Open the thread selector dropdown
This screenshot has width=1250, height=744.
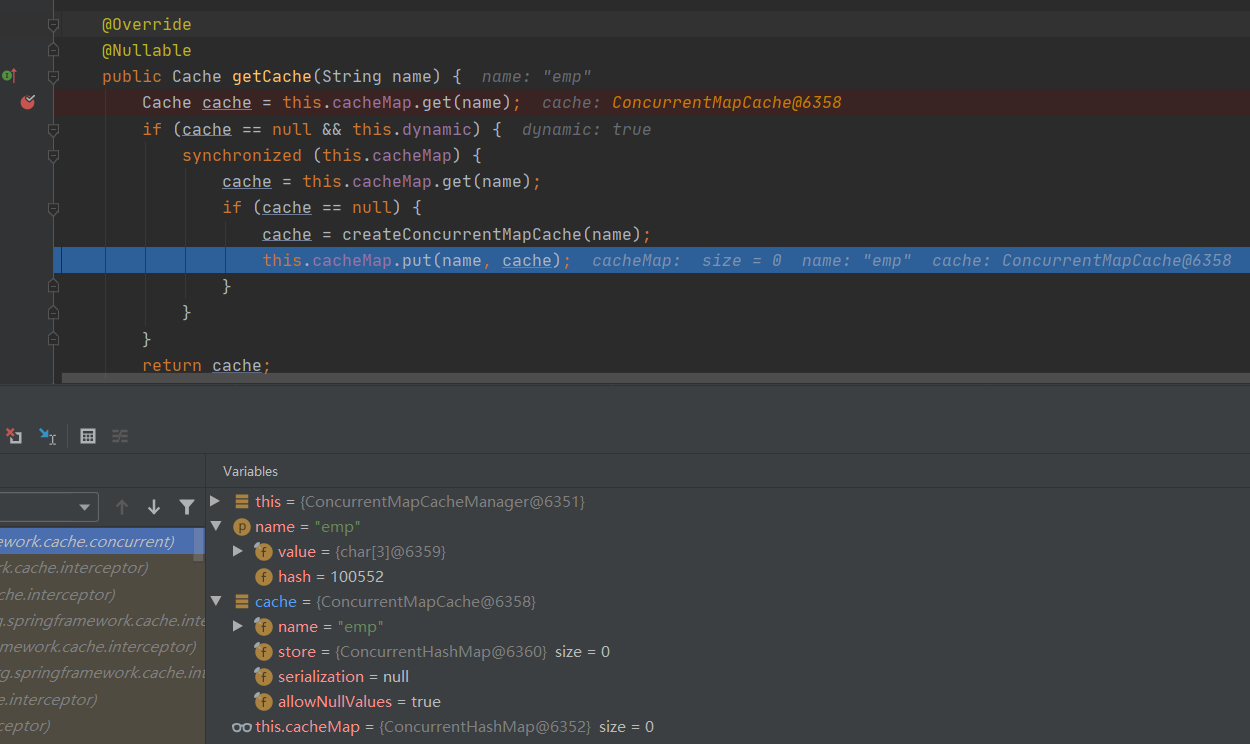click(x=49, y=507)
